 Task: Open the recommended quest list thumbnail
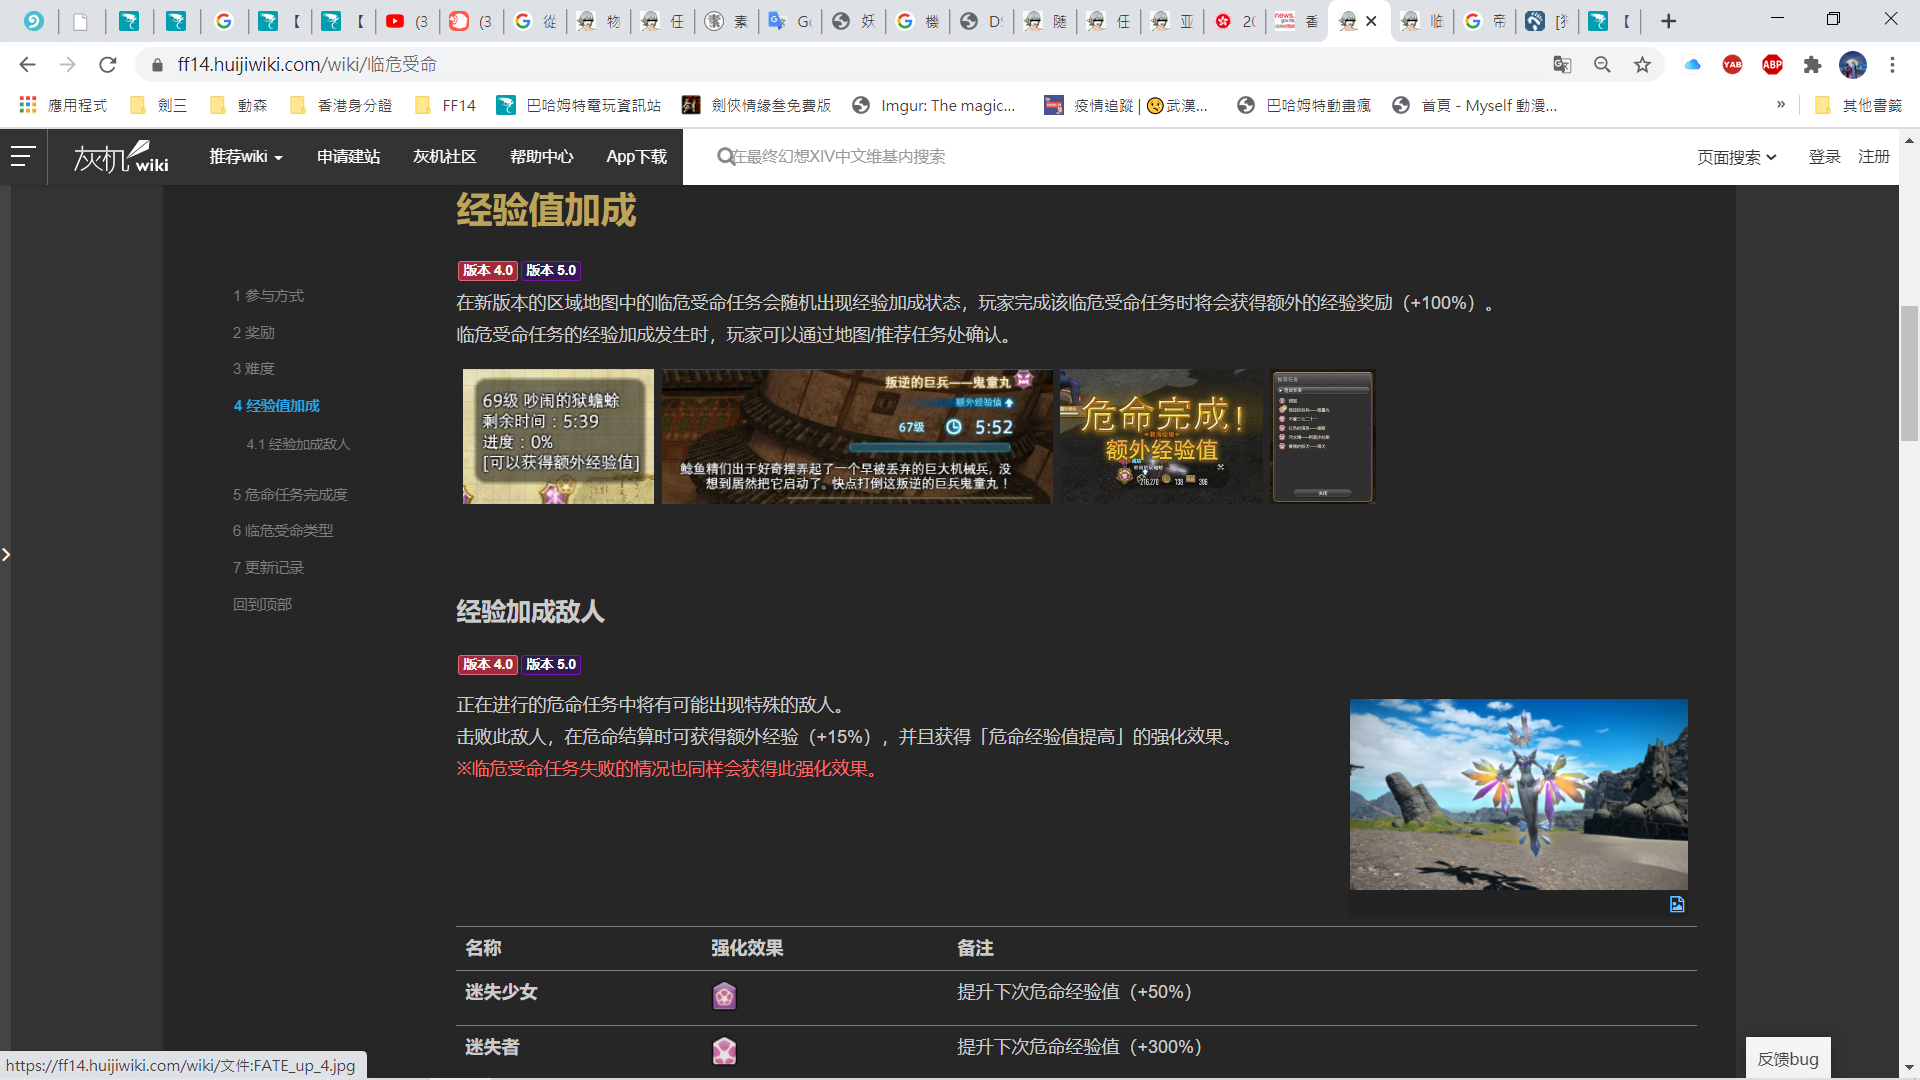click(x=1323, y=437)
